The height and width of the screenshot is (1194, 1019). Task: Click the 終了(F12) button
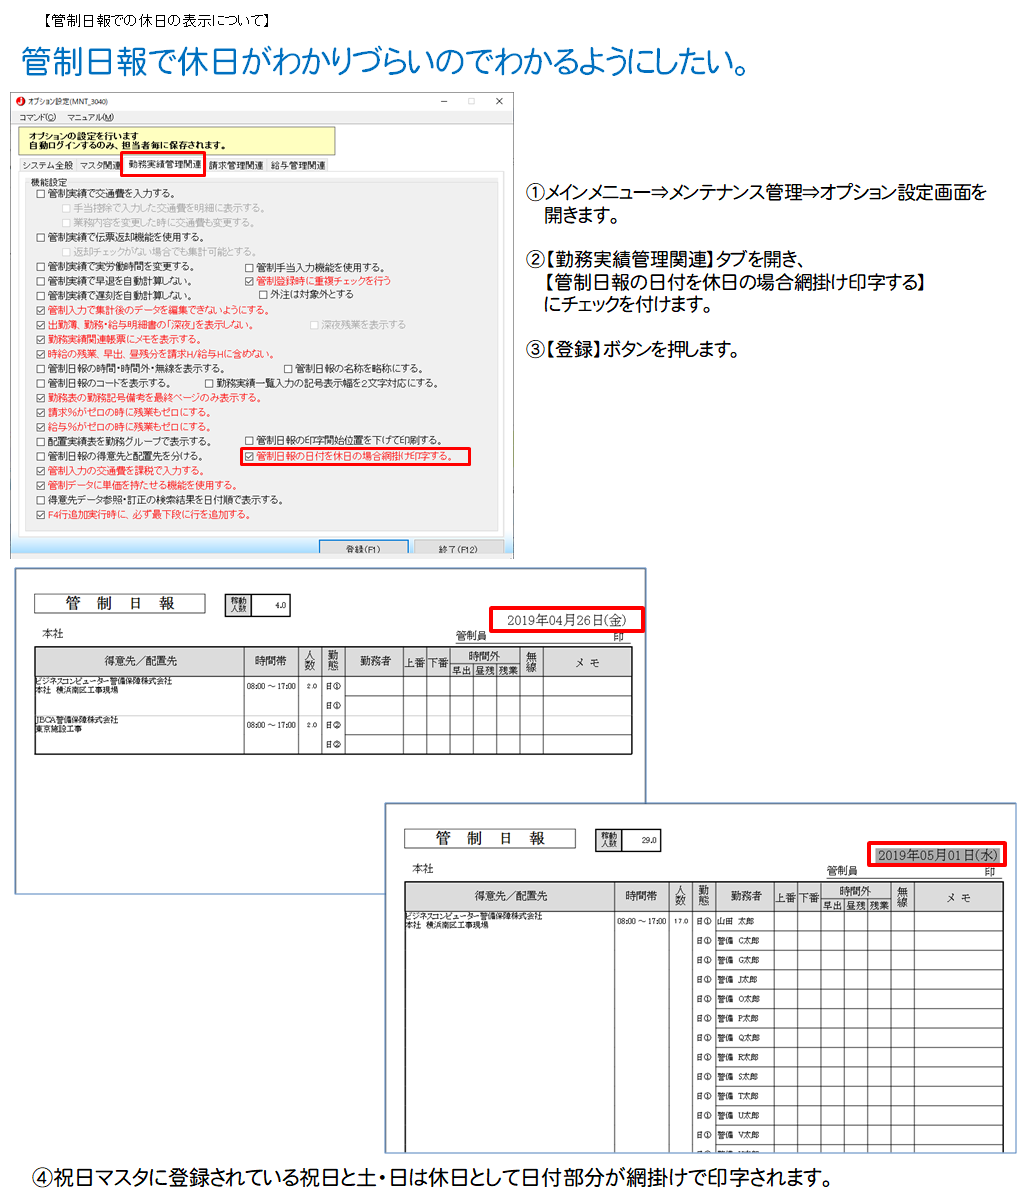coord(458,549)
